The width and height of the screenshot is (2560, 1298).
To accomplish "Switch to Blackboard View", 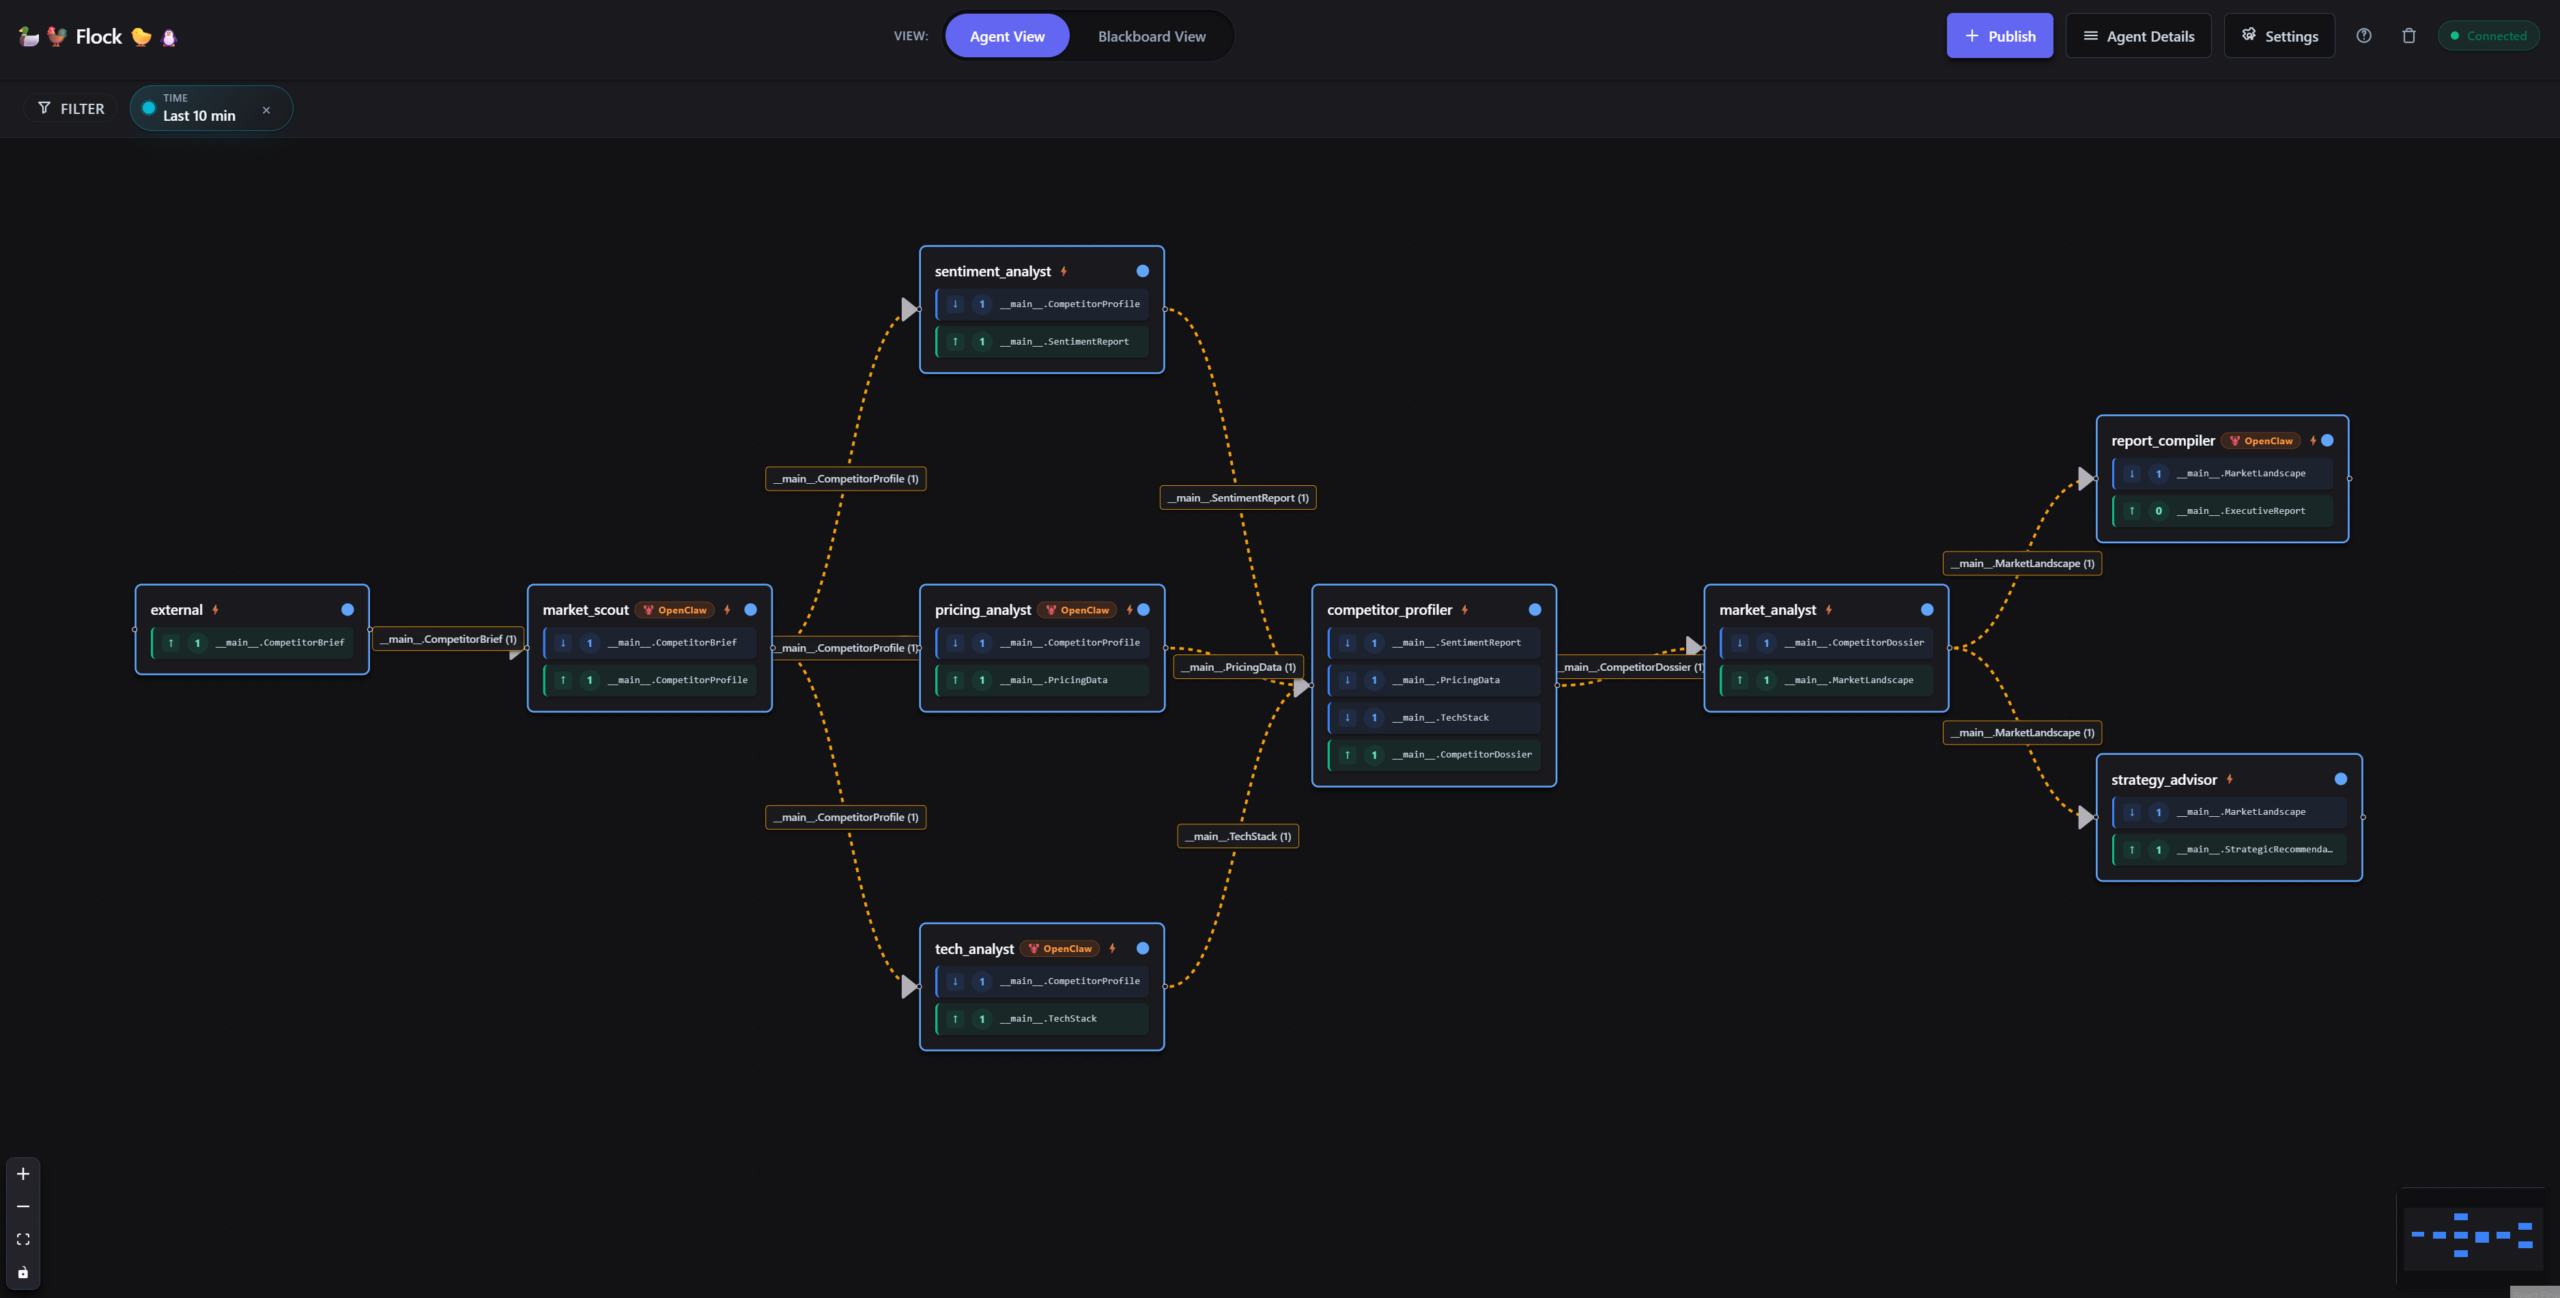I will [1151, 36].
